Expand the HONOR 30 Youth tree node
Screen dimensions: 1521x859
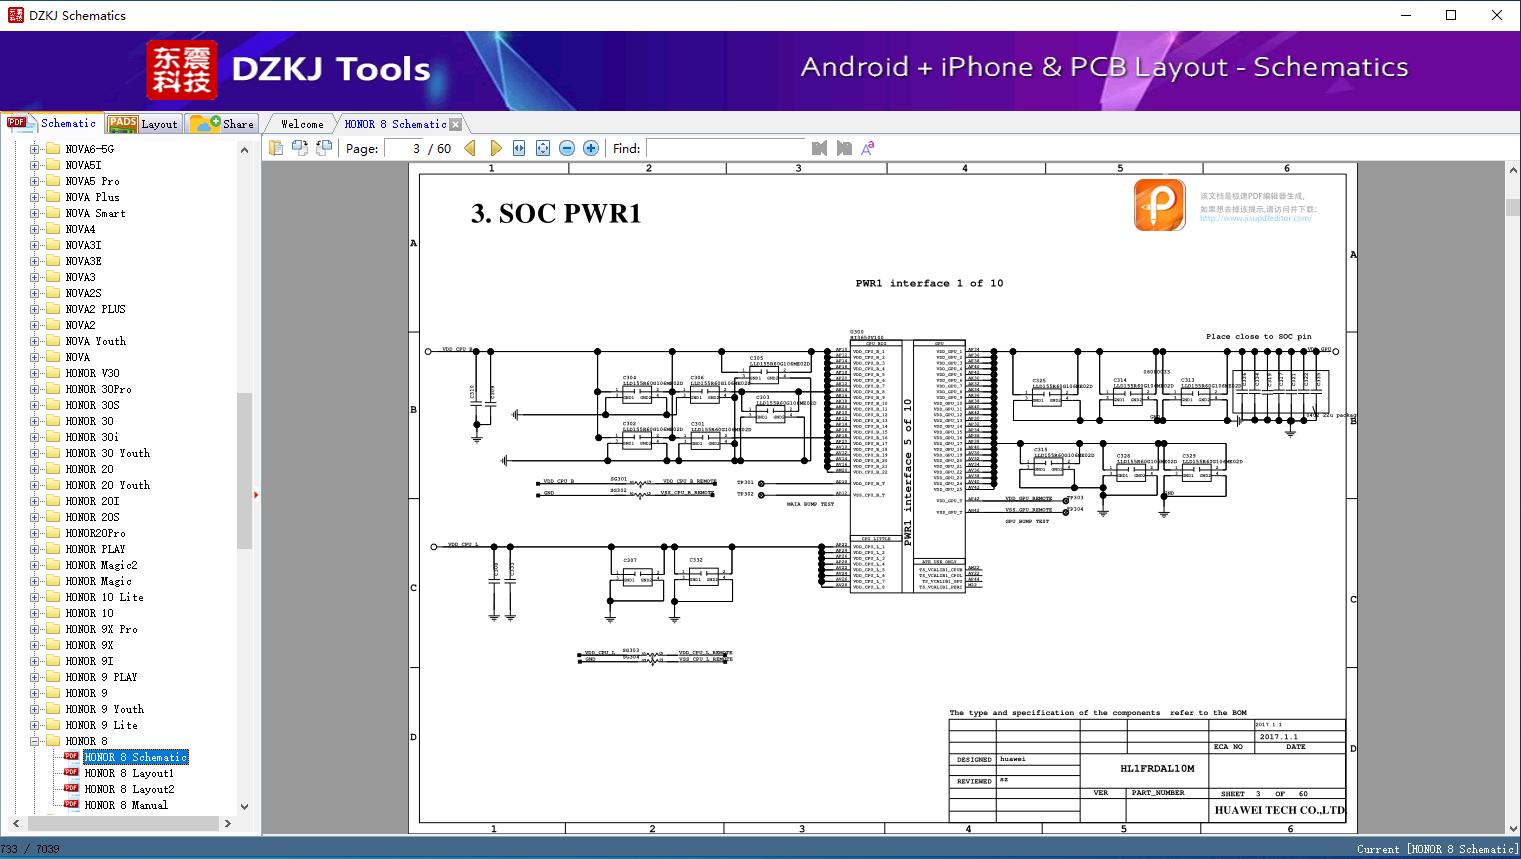pos(35,453)
